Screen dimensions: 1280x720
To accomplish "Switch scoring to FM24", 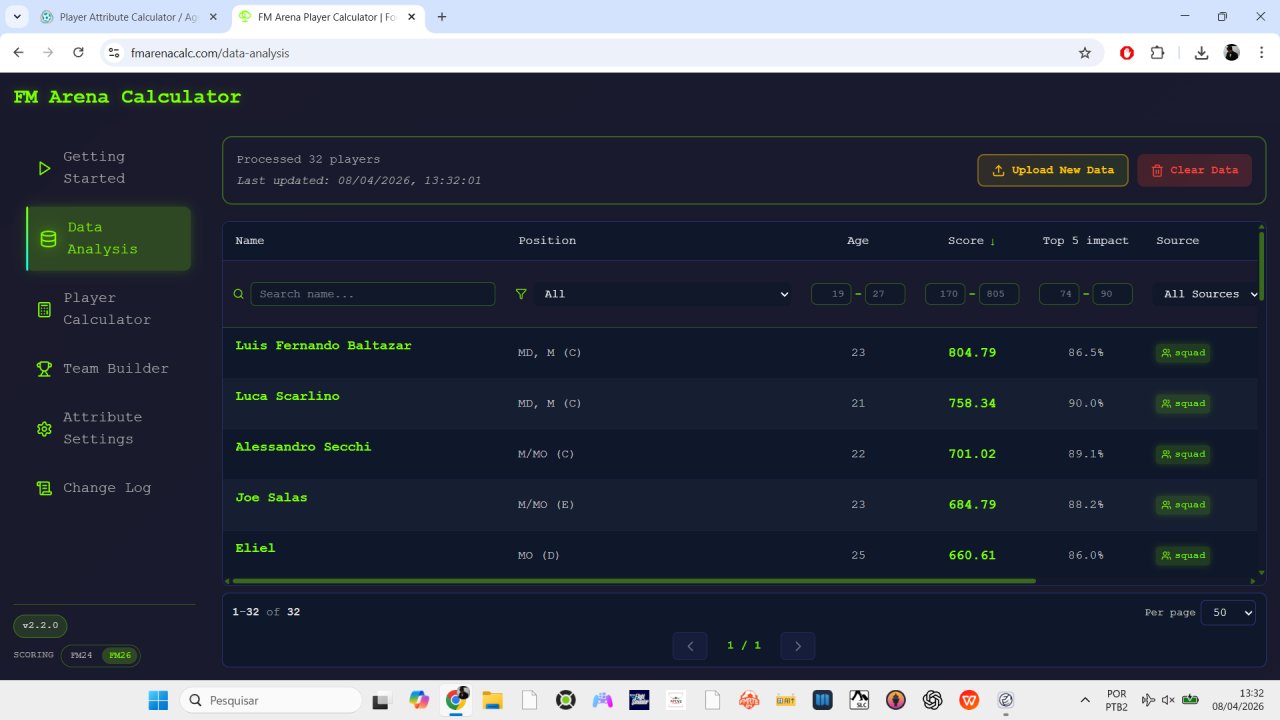I will (x=81, y=655).
